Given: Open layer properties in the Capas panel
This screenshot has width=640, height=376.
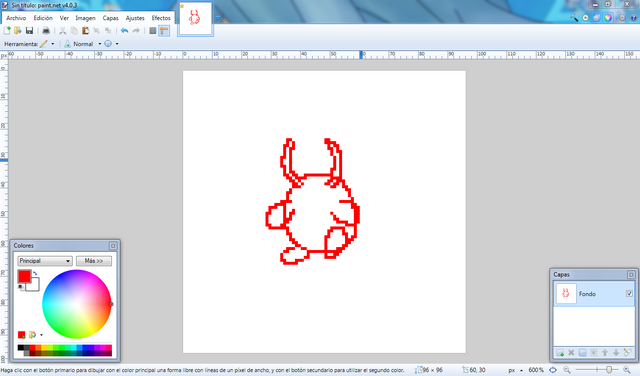Looking at the screenshot, I should tap(627, 353).
